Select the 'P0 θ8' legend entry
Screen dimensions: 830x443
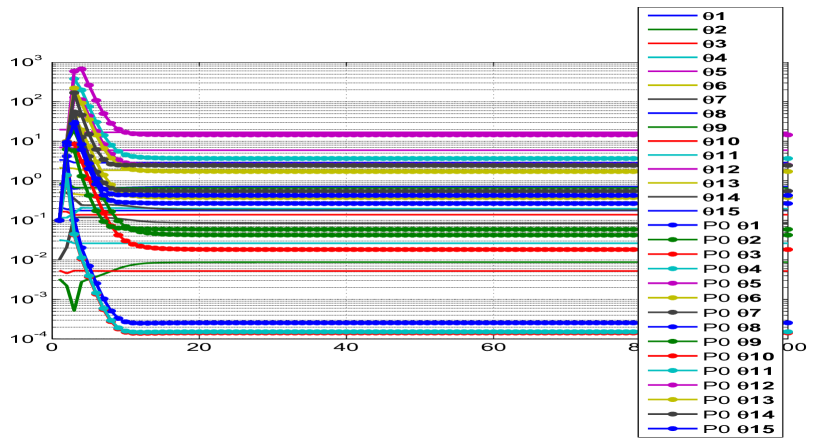pos(732,327)
